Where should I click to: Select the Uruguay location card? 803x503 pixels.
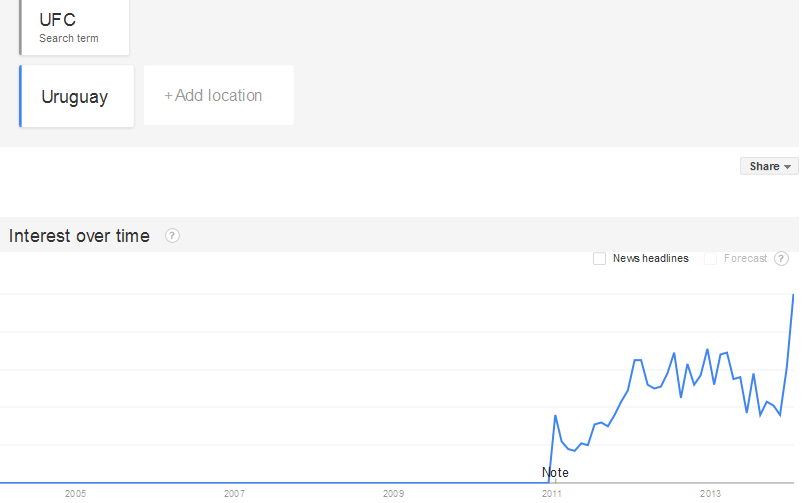pos(76,97)
